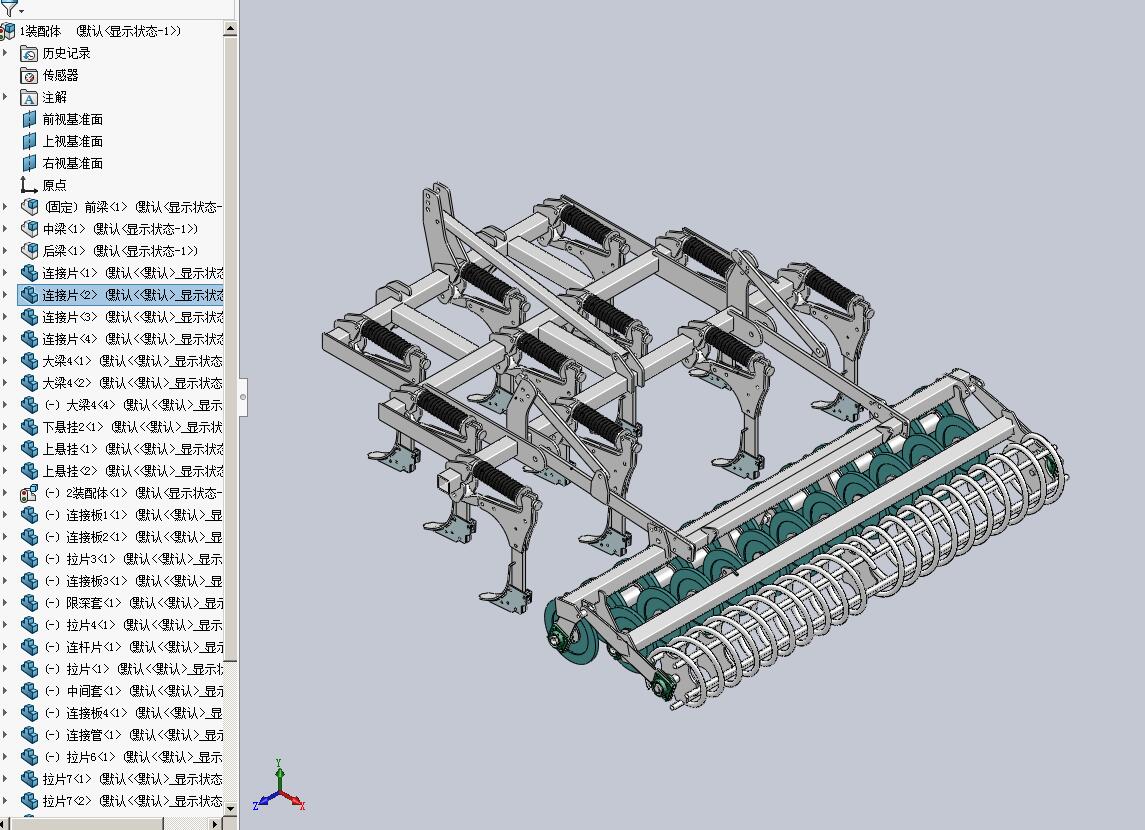Select the 拉片6<1> tree row label
This screenshot has width=1145, height=830.
pyautogui.click(x=133, y=756)
